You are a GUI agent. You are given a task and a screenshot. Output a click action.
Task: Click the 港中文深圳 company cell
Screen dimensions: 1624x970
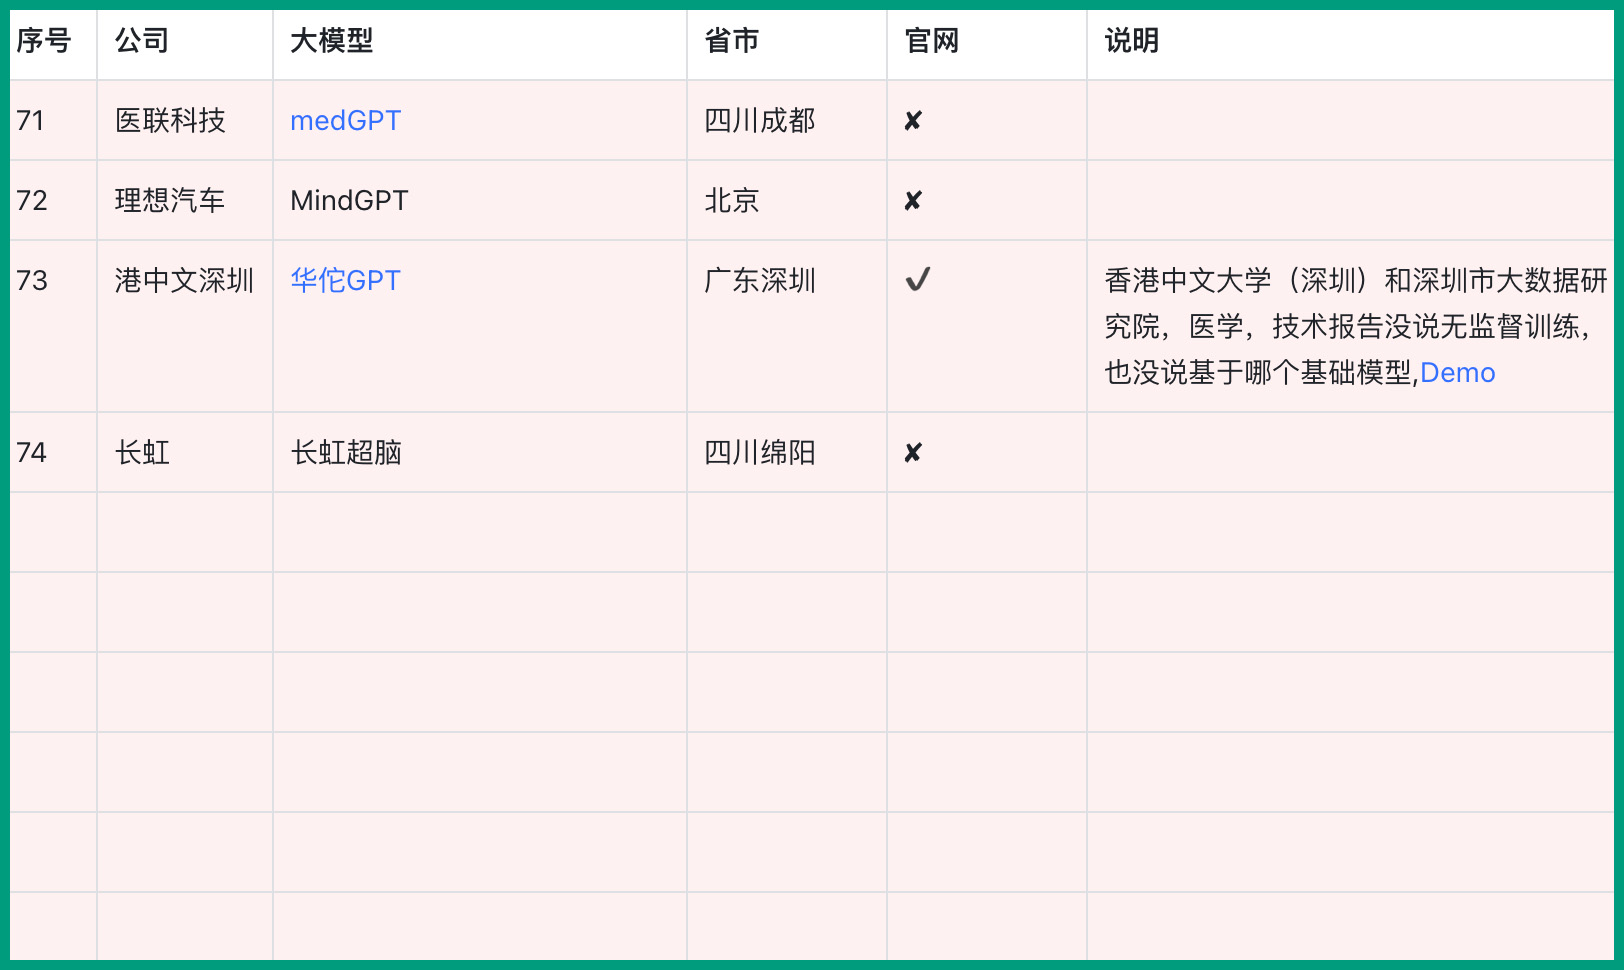pyautogui.click(x=184, y=281)
